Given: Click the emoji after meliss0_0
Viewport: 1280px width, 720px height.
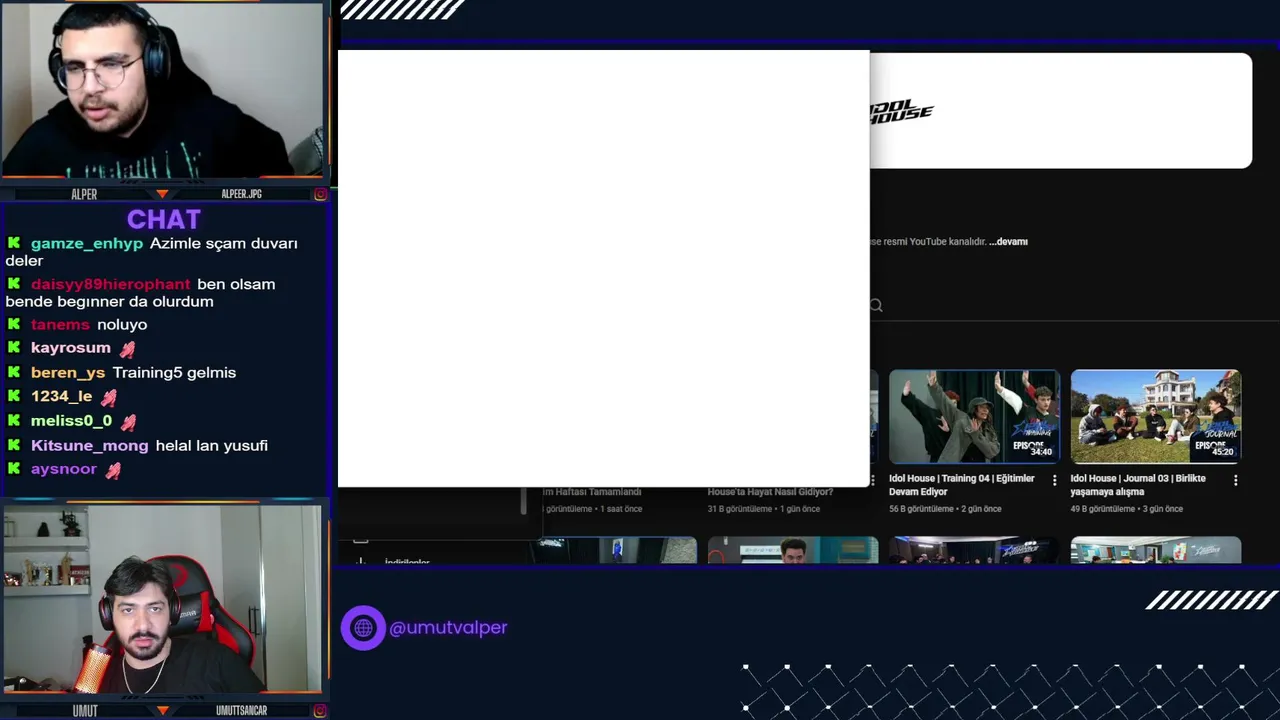Looking at the screenshot, I should pyautogui.click(x=128, y=422).
